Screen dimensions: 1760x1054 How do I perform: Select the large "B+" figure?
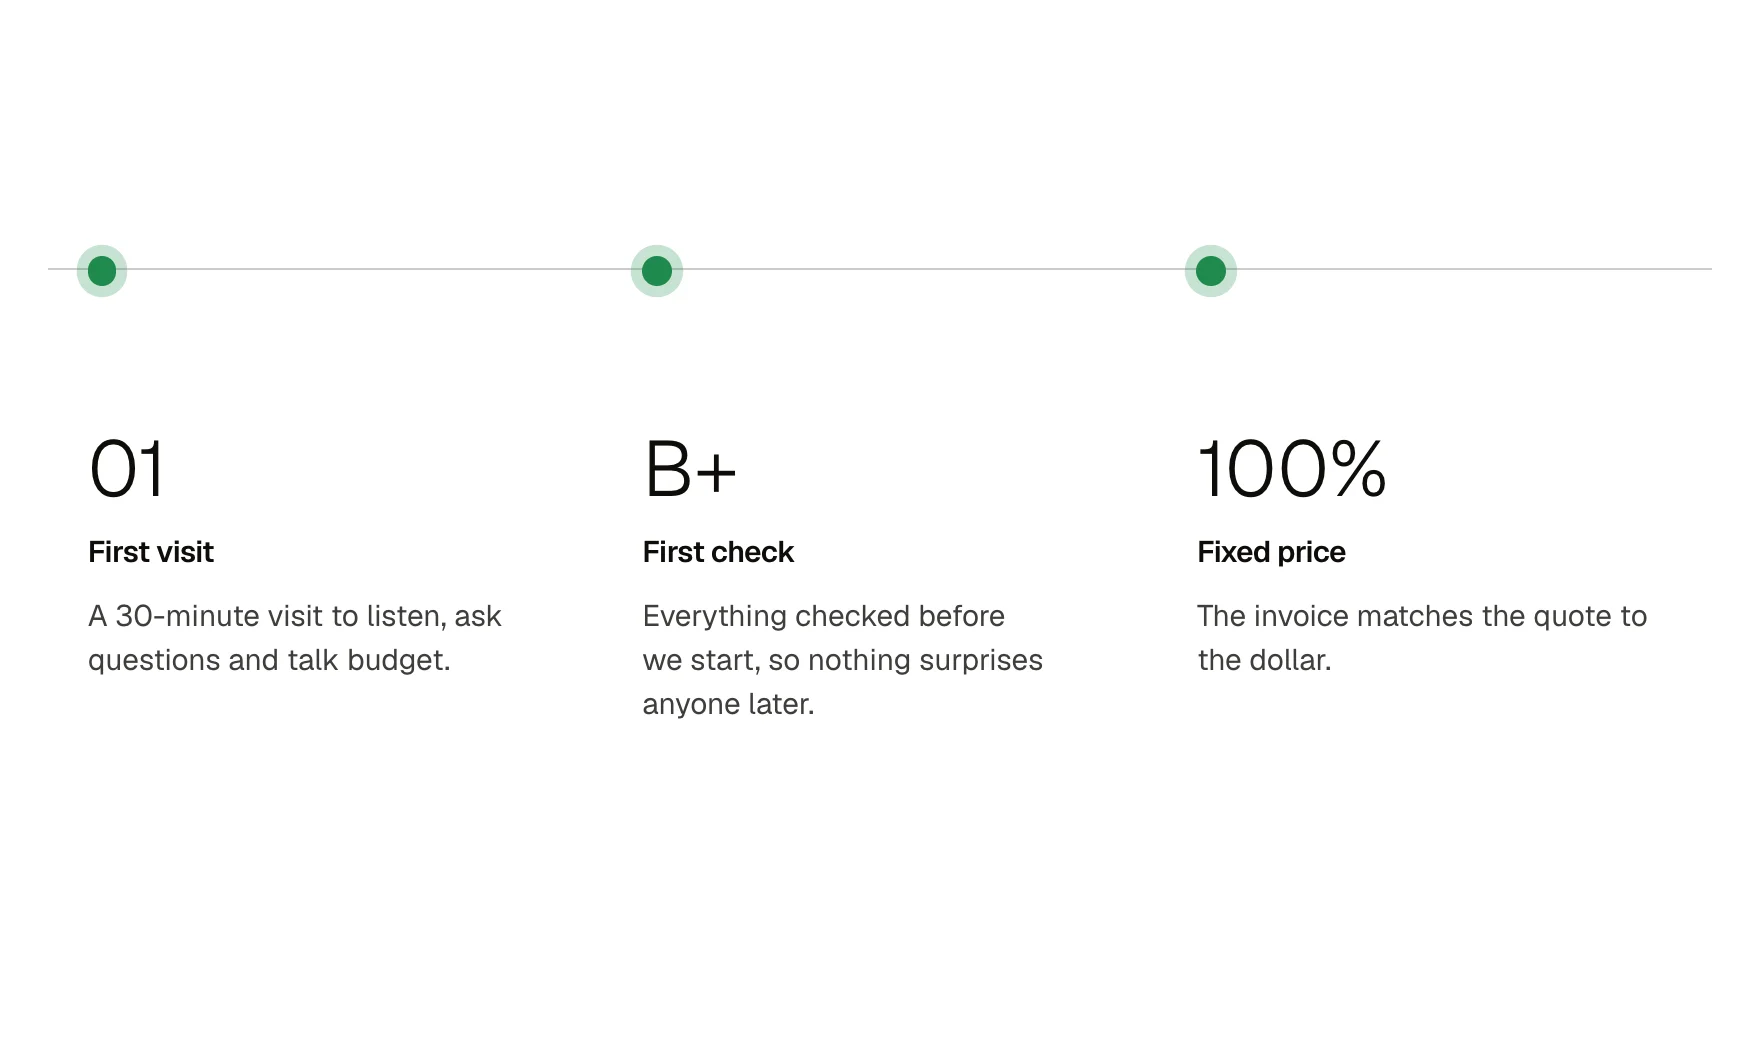690,469
